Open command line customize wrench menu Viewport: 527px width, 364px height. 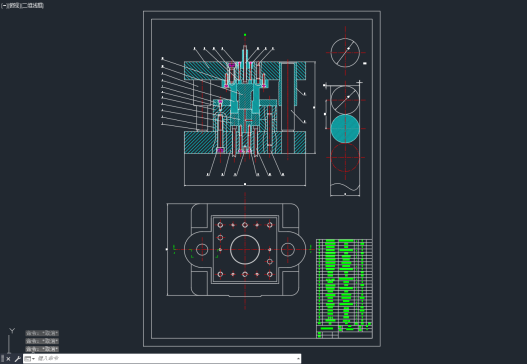pyautogui.click(x=17, y=359)
